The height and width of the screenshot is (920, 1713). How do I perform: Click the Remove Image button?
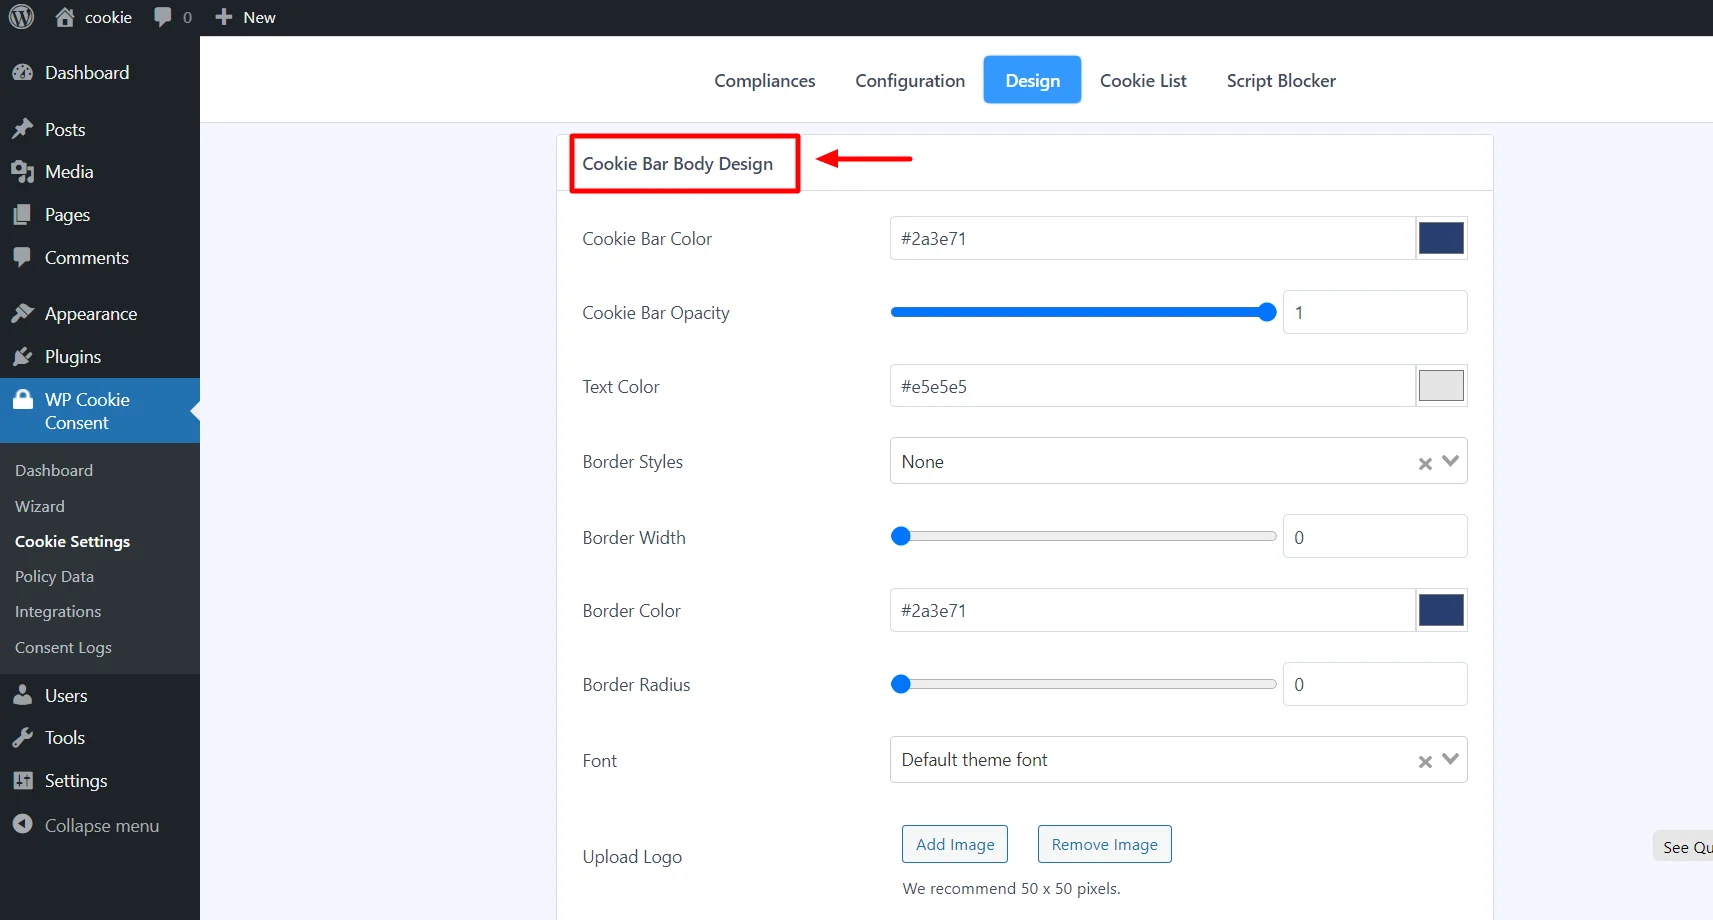(x=1104, y=844)
